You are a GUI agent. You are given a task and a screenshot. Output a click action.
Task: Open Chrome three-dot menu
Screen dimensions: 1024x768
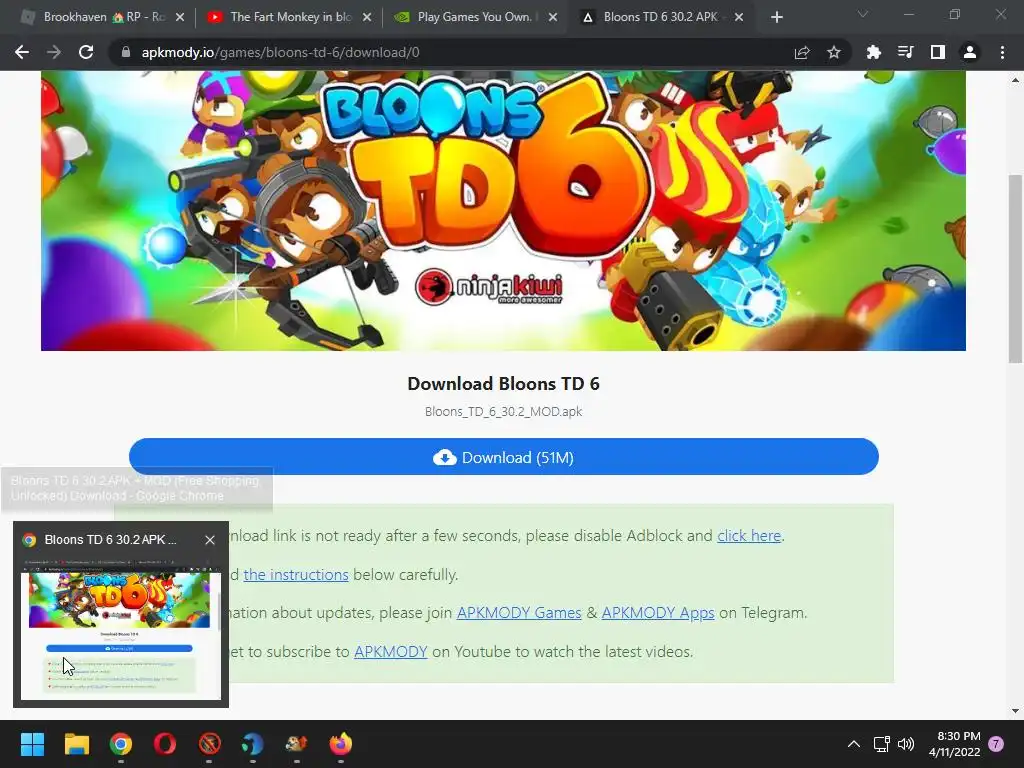[x=1002, y=52]
